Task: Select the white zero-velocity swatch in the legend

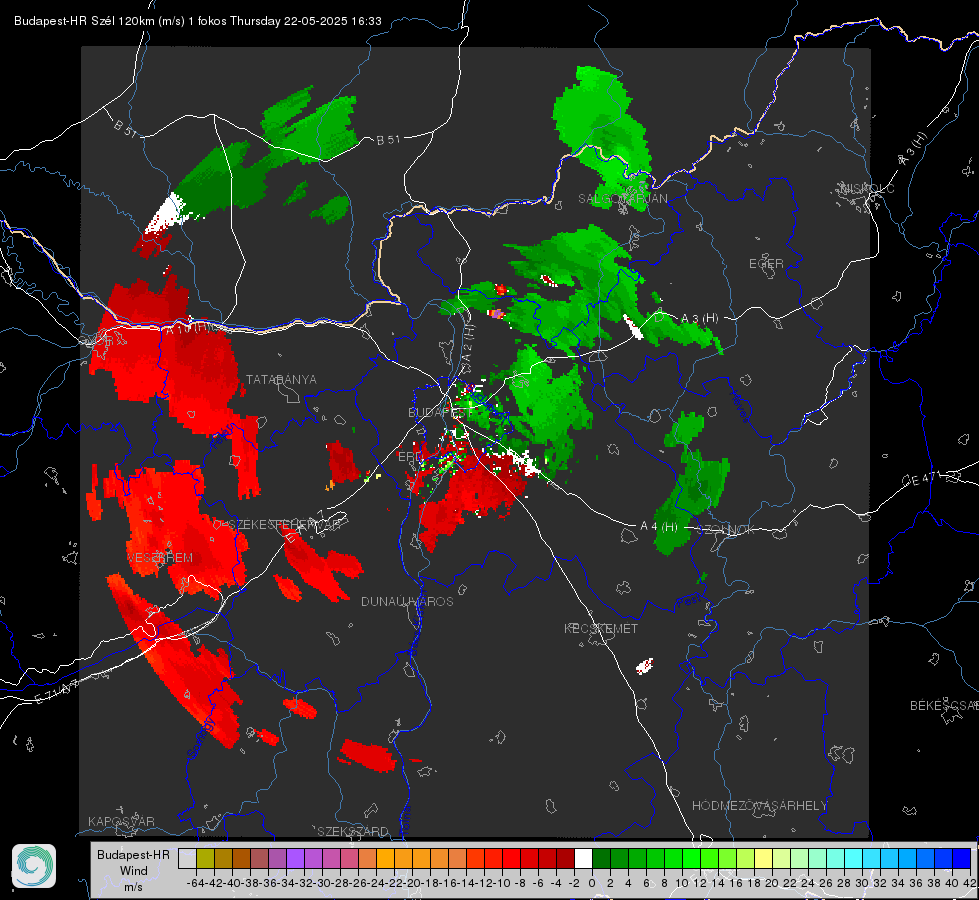Action: click(583, 858)
